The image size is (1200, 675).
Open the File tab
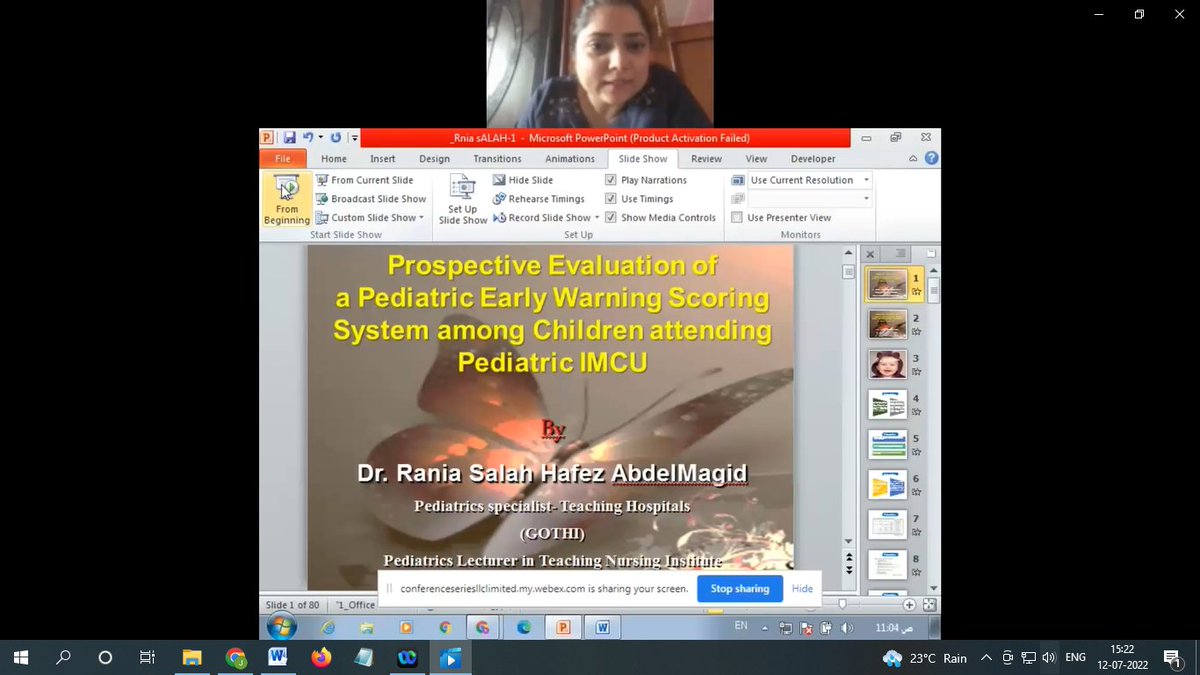tap(283, 158)
